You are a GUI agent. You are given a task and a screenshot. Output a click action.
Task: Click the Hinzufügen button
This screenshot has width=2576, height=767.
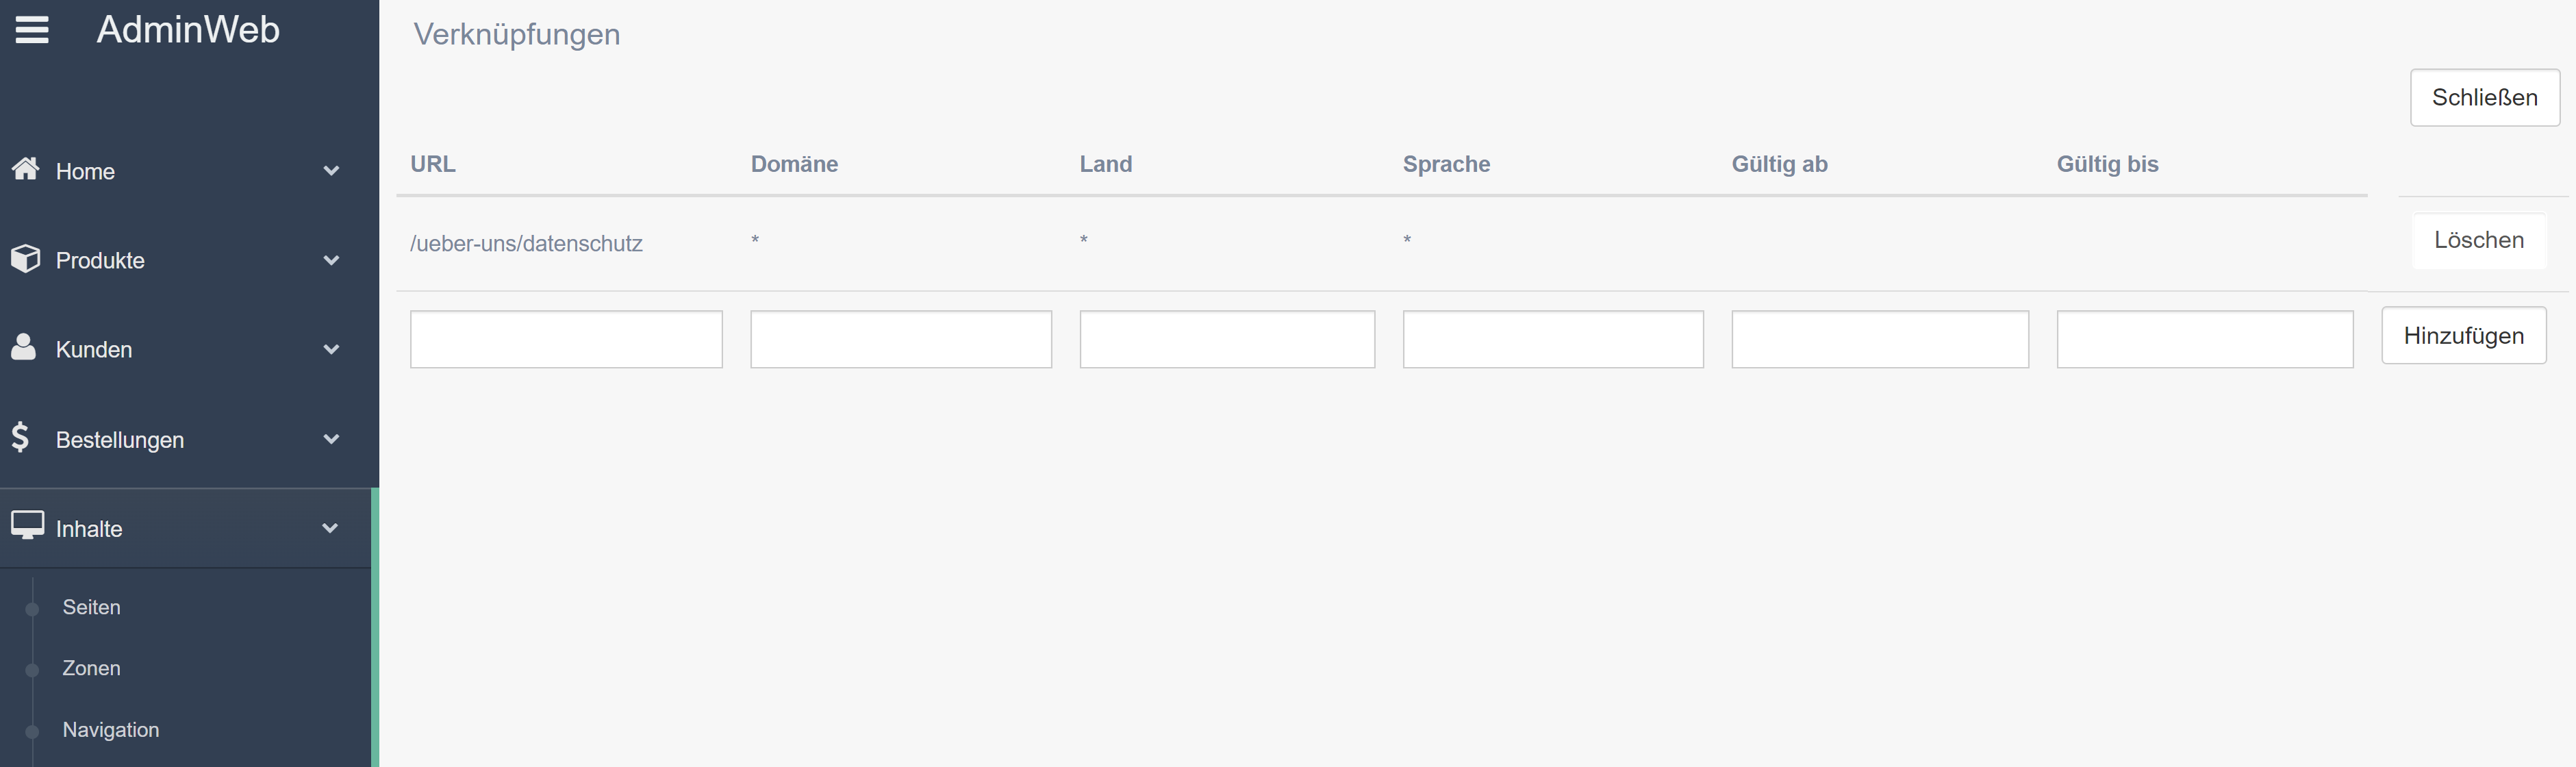tap(2463, 335)
